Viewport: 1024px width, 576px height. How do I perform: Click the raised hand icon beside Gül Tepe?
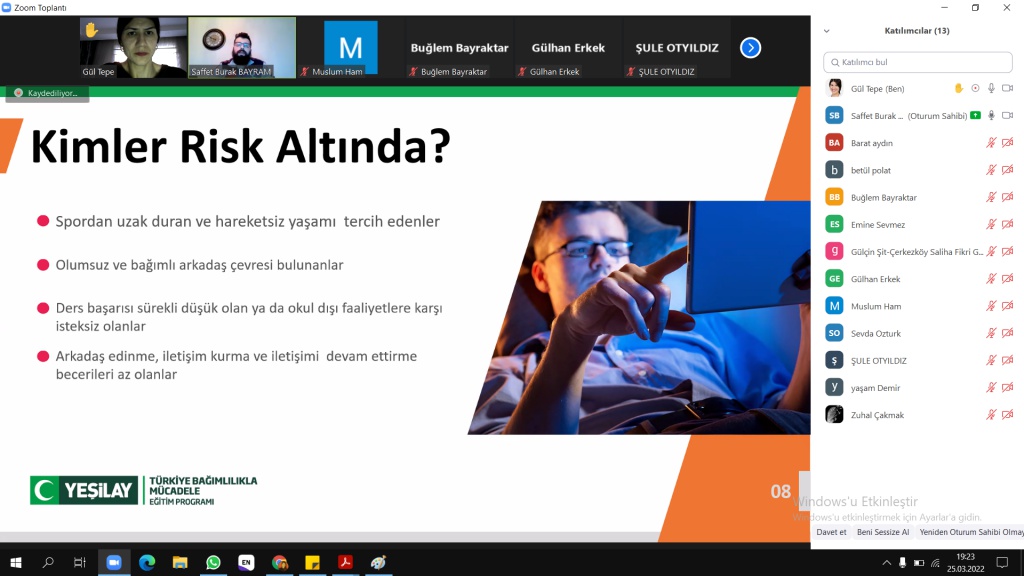pos(958,88)
